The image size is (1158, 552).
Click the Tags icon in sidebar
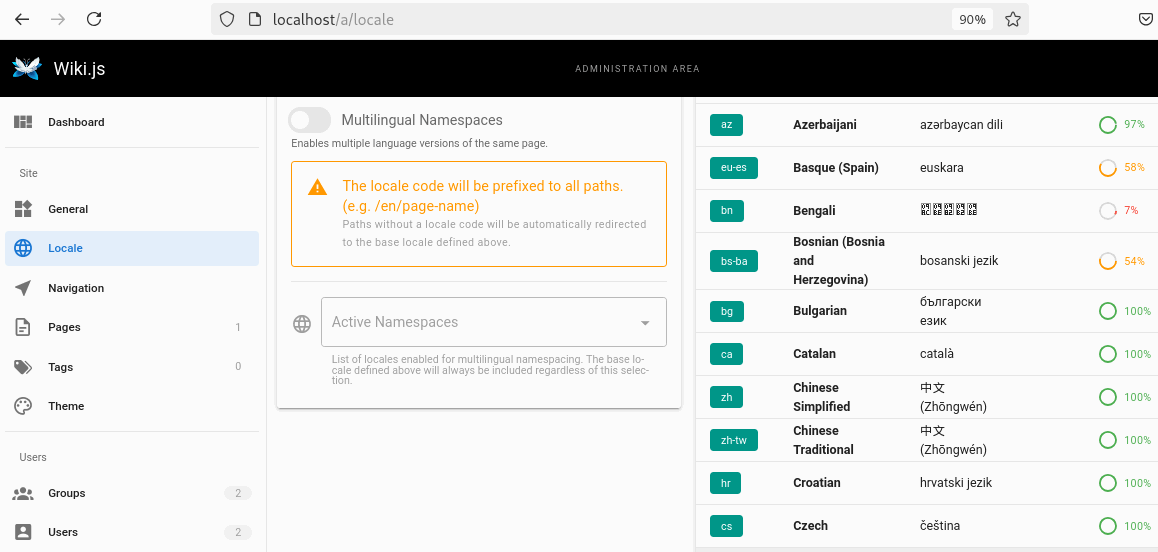point(23,367)
